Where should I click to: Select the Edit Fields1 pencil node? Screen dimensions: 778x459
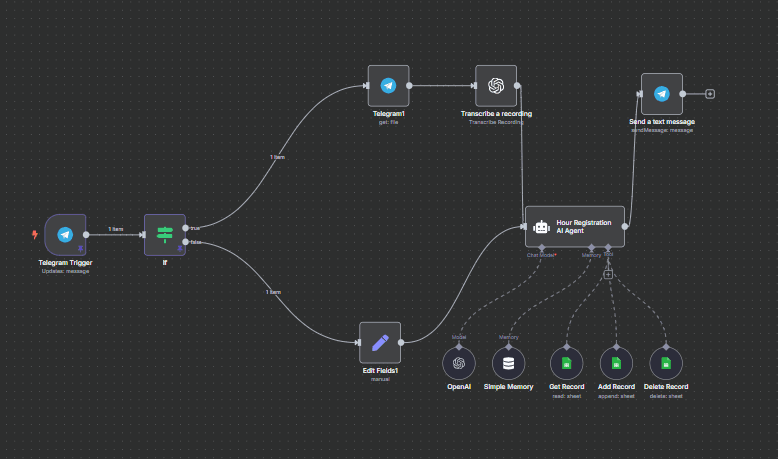tap(380, 342)
